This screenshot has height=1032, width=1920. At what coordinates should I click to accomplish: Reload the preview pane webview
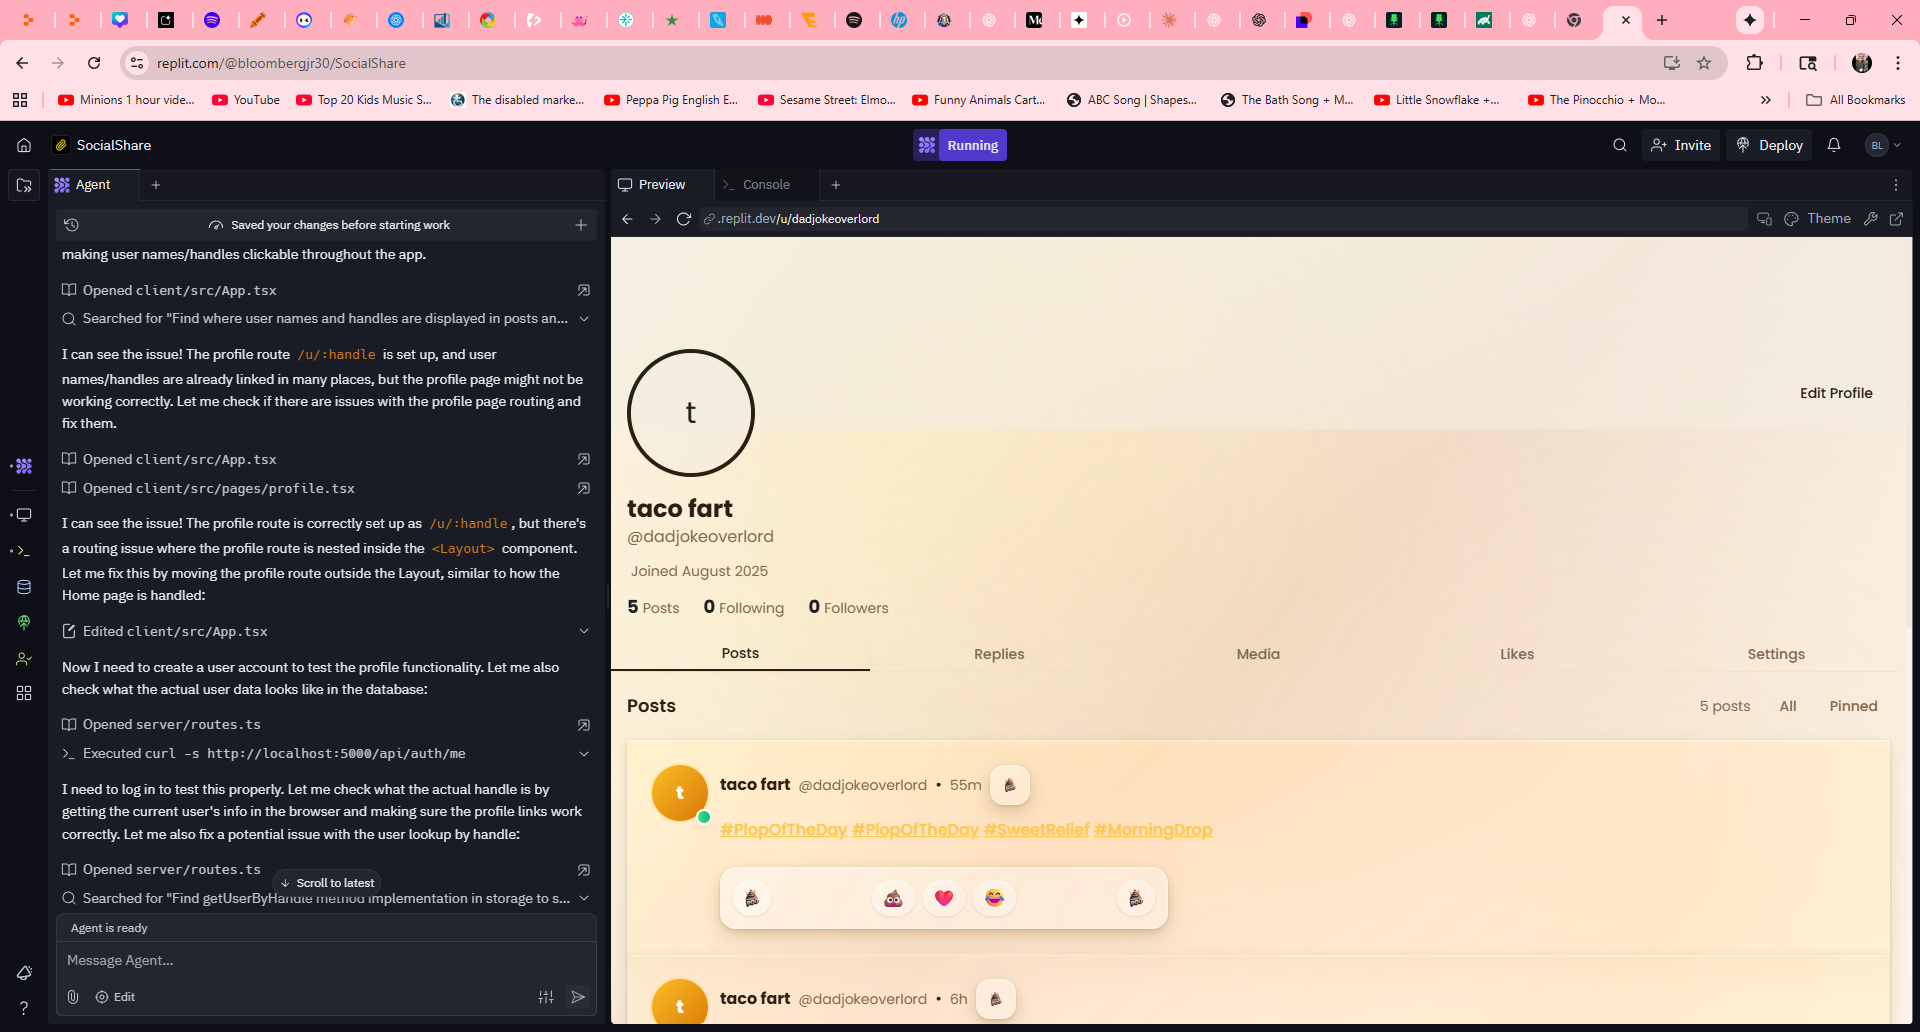(684, 219)
